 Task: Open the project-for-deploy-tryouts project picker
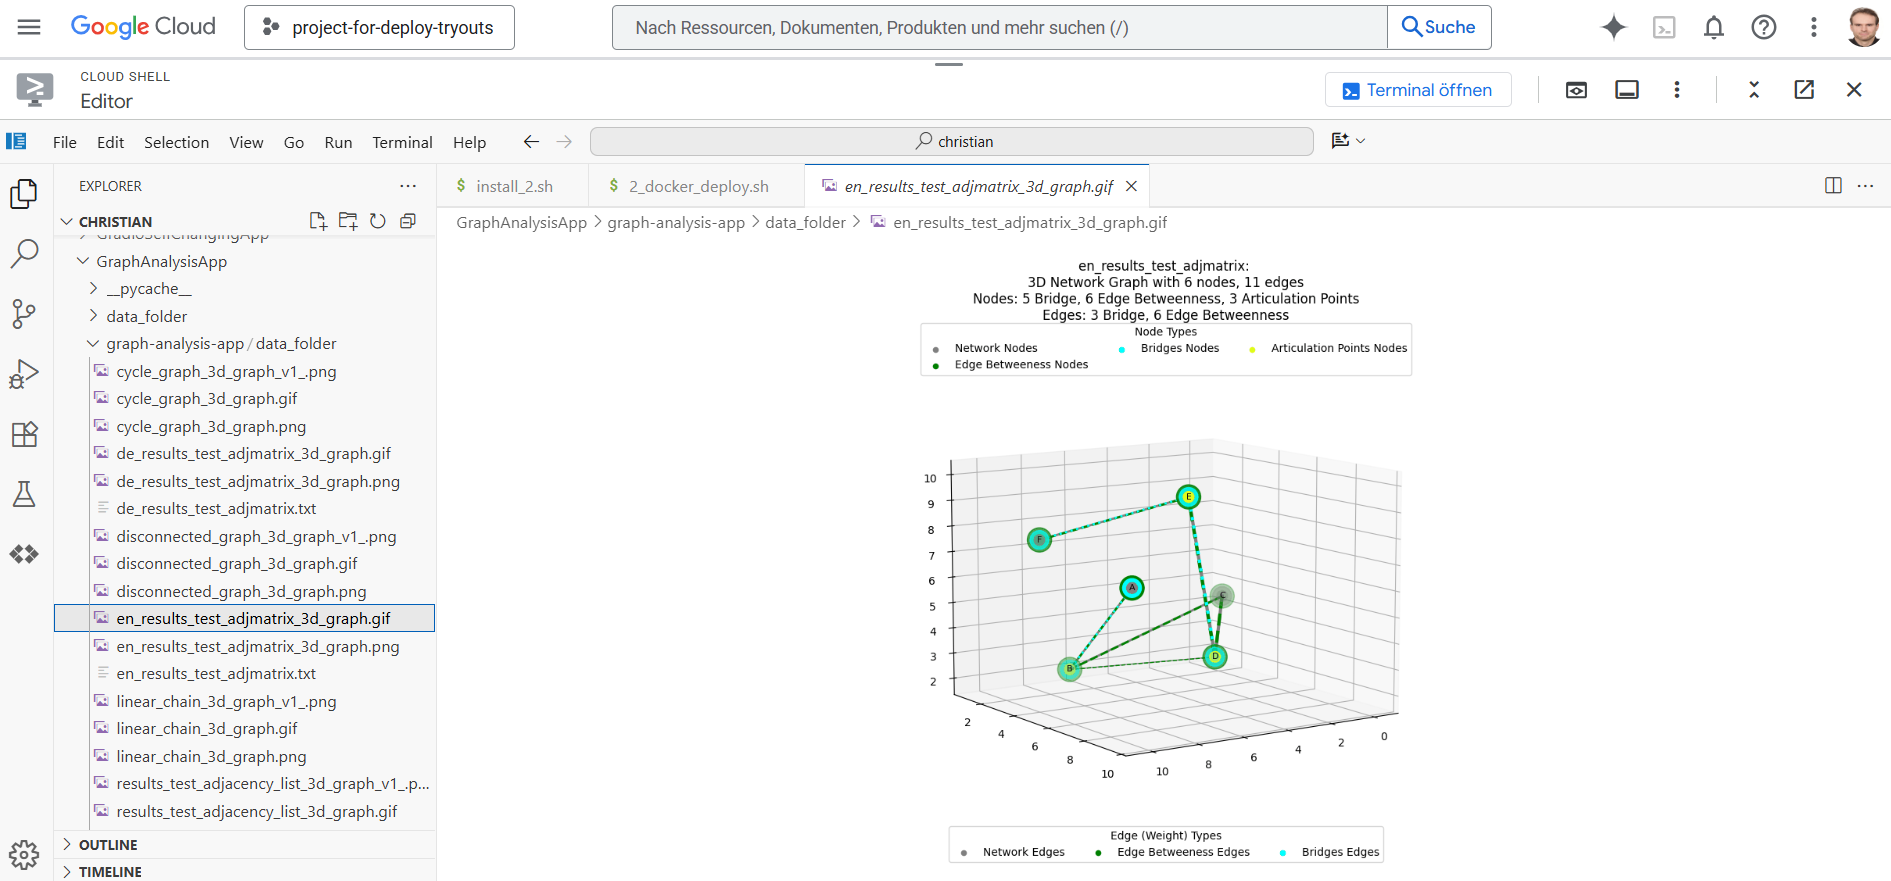pos(379,27)
